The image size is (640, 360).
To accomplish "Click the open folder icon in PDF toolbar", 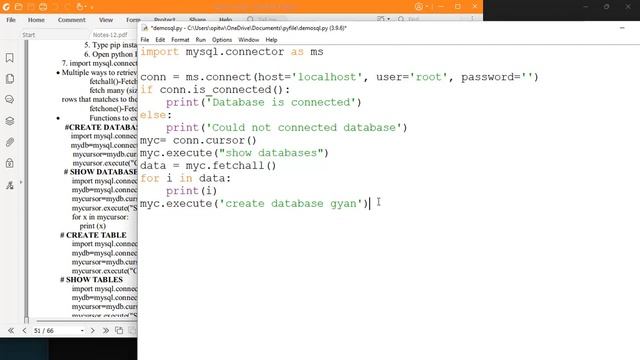I will click(18, 7).
